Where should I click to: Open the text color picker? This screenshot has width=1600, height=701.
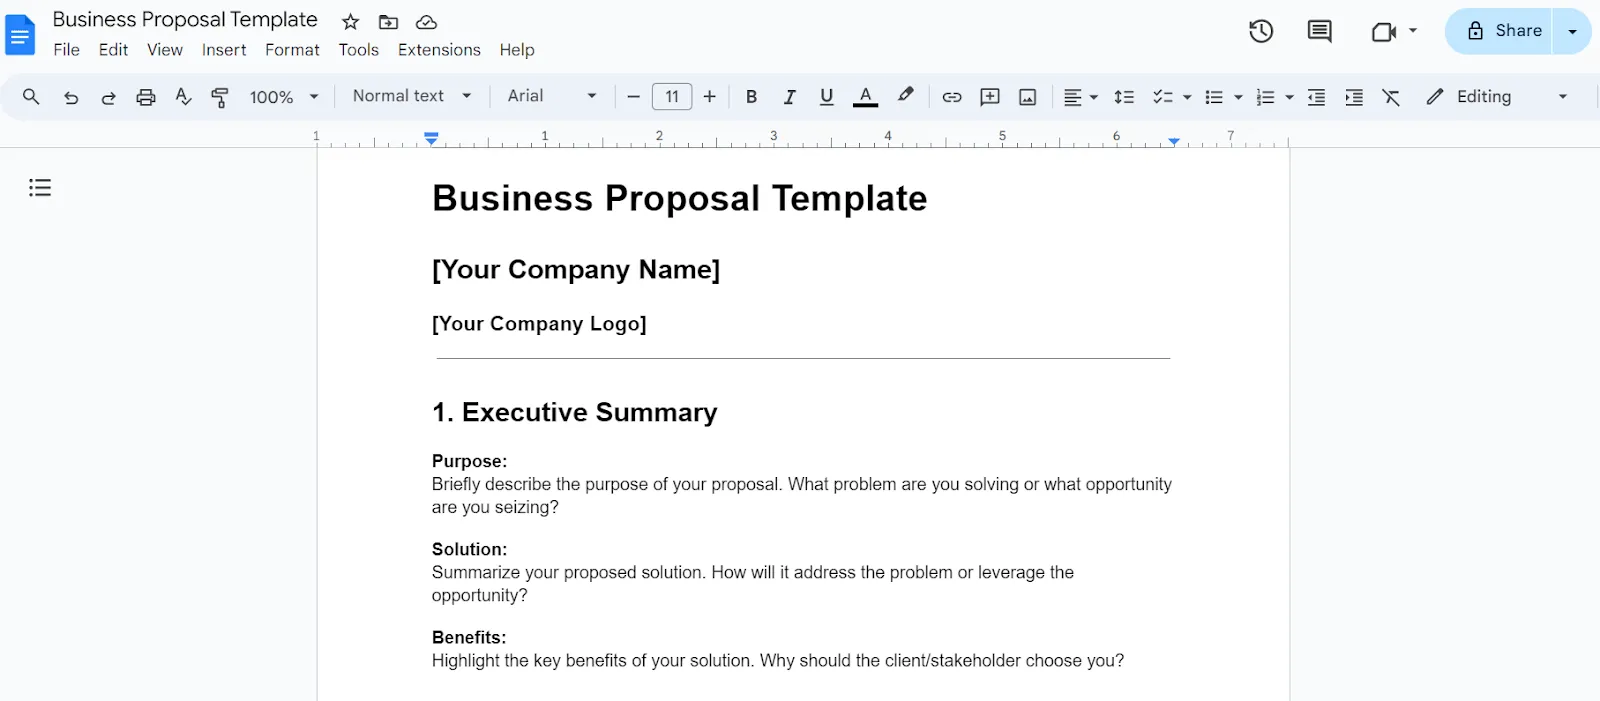865,97
